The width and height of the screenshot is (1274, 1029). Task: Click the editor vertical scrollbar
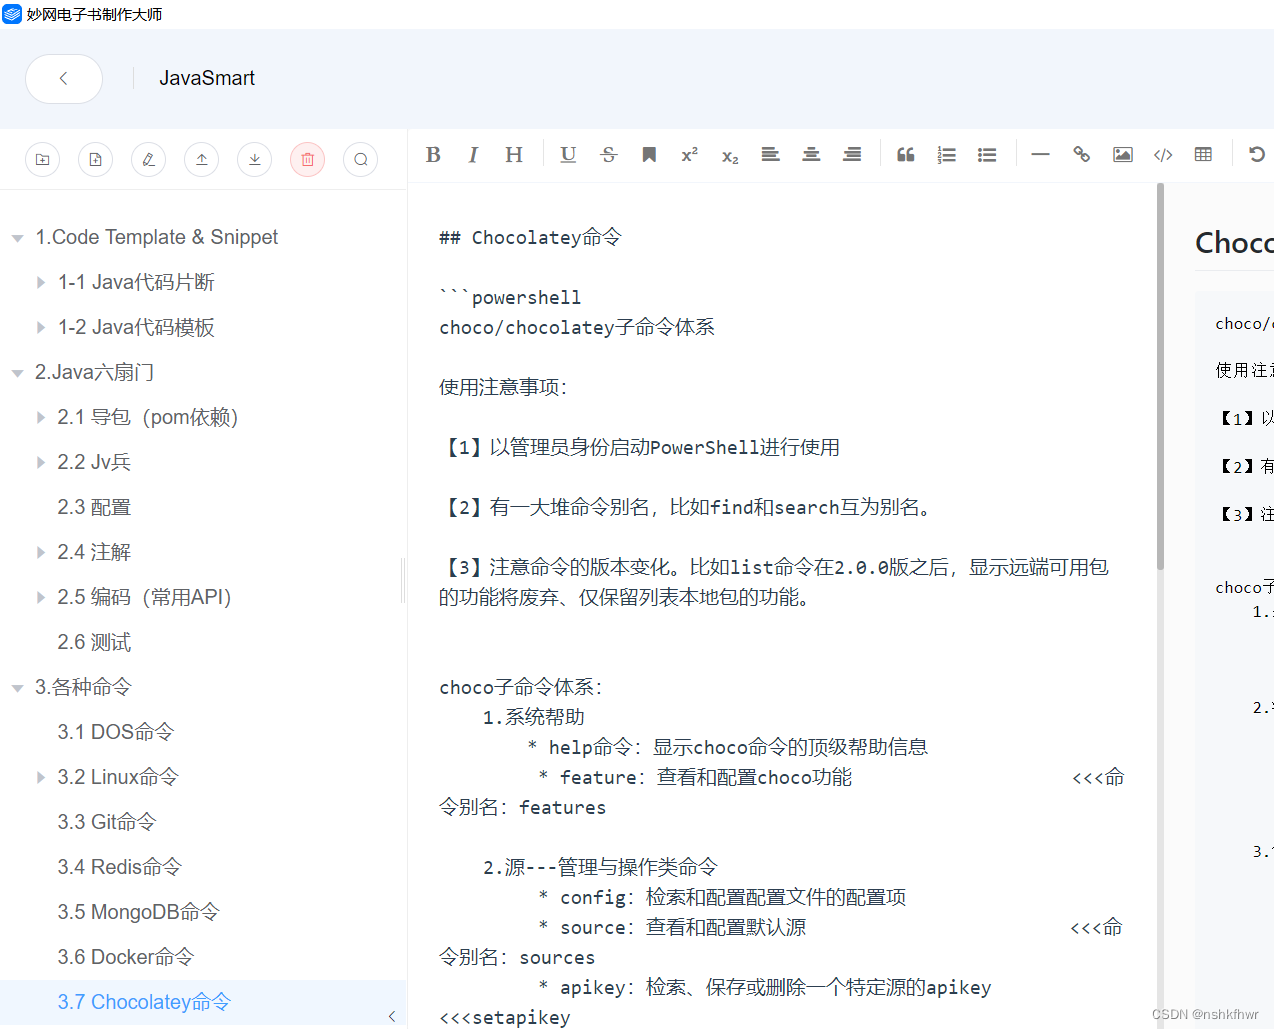point(1160,376)
